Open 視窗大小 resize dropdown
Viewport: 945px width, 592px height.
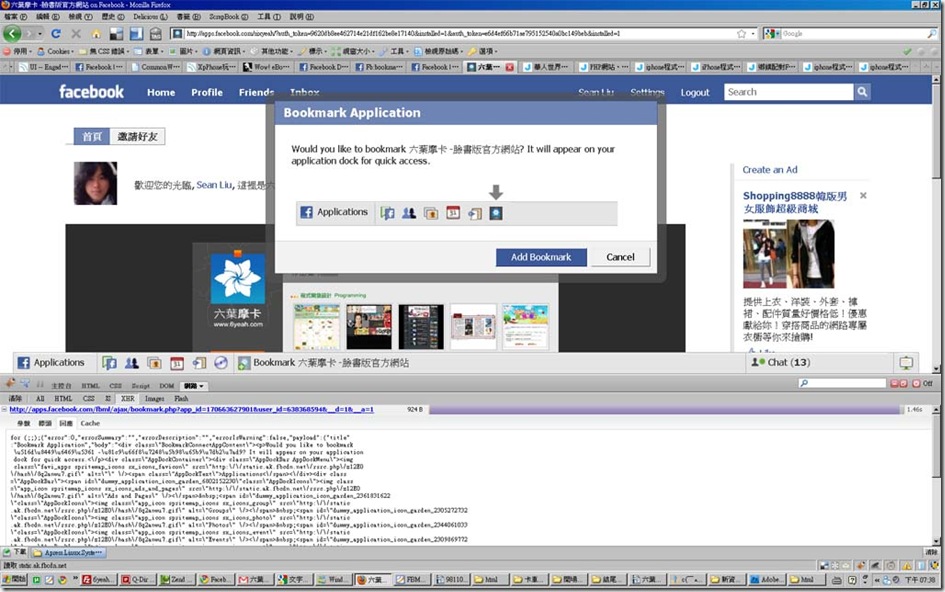click(x=353, y=51)
